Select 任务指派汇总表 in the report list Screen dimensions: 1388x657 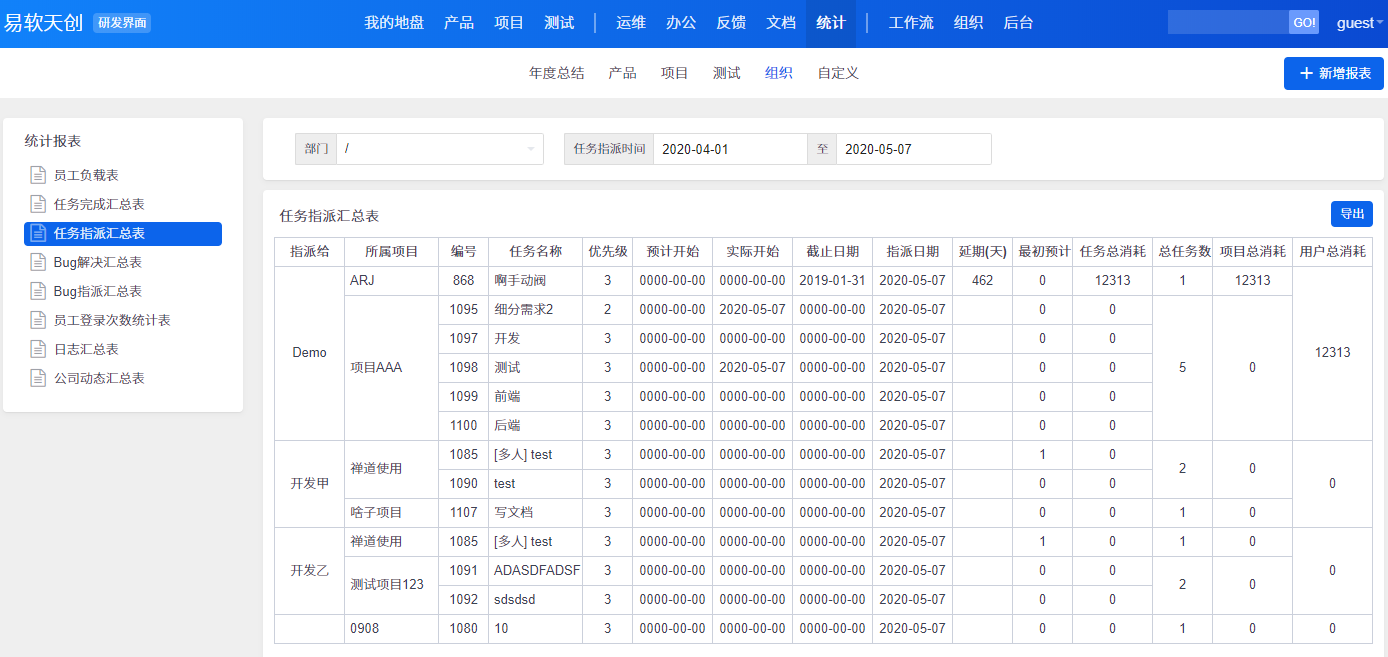123,233
